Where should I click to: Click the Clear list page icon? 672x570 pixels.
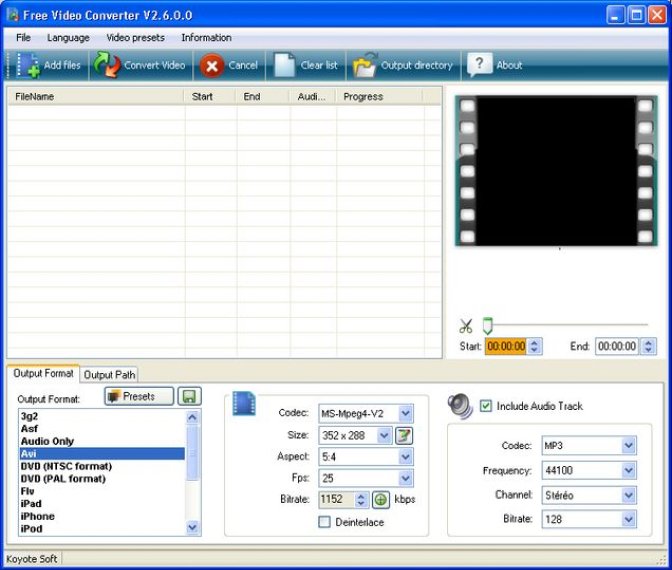pos(284,65)
